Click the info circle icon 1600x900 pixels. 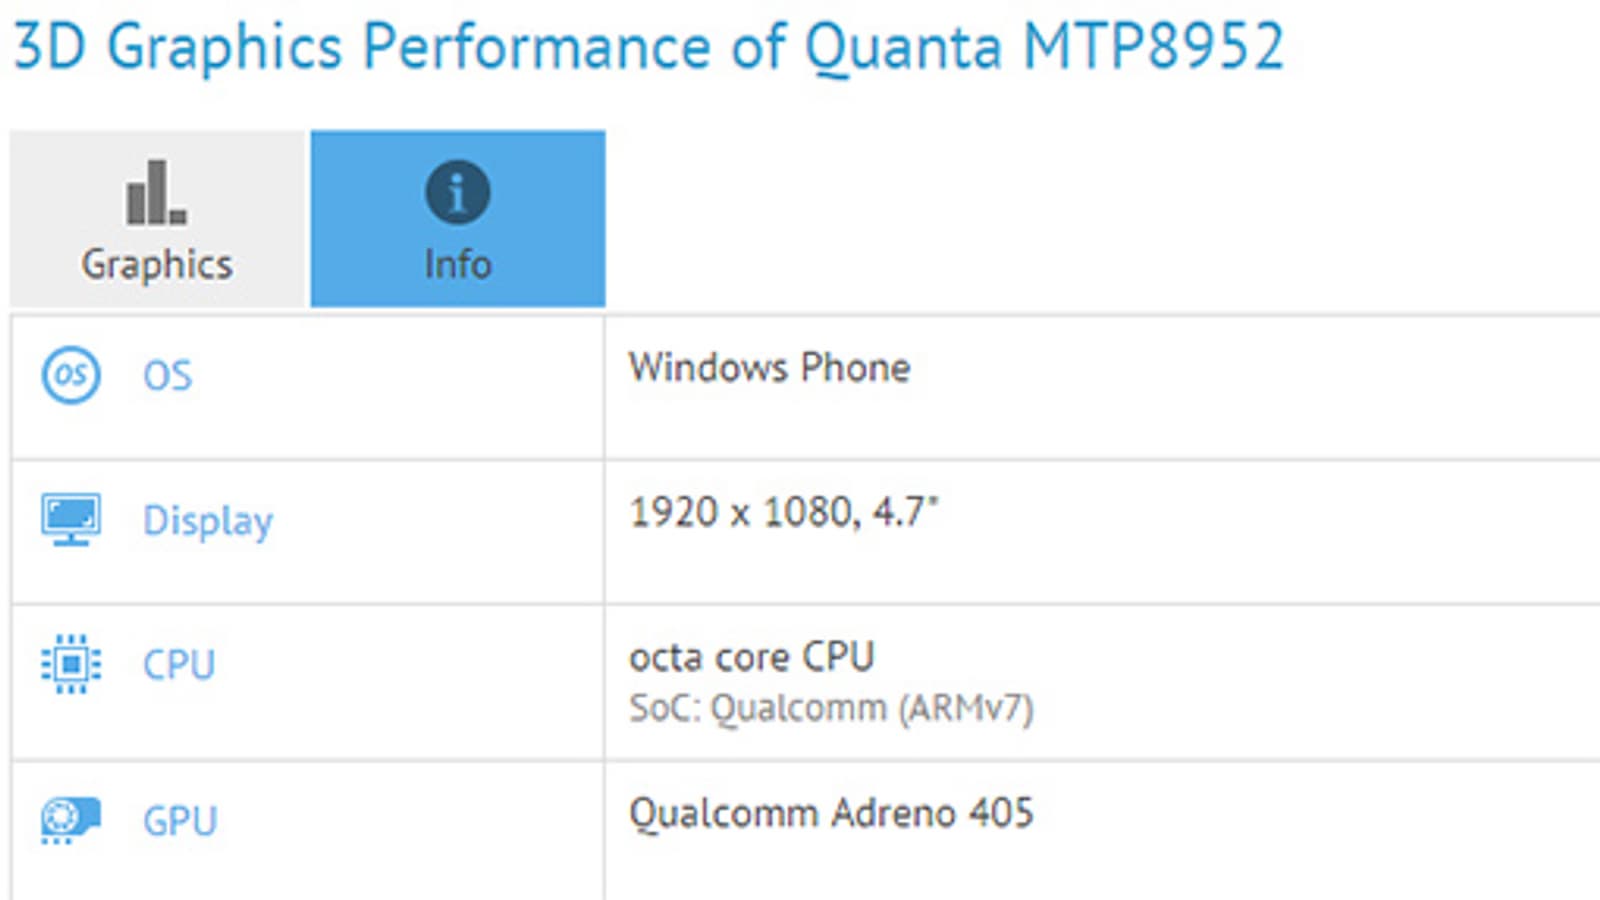click(x=457, y=192)
